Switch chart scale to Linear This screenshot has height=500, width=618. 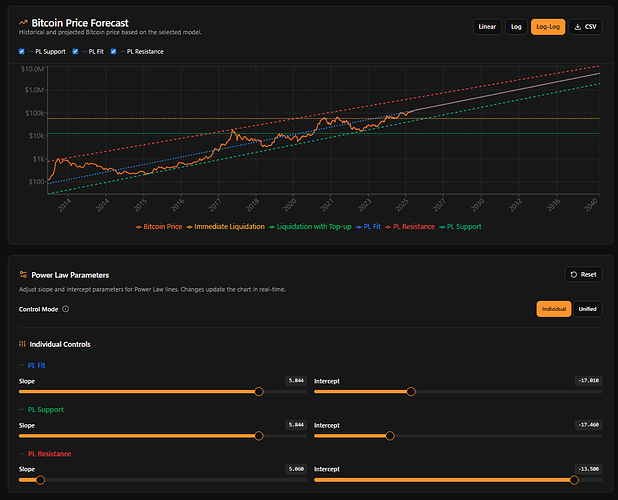pyautogui.click(x=487, y=27)
